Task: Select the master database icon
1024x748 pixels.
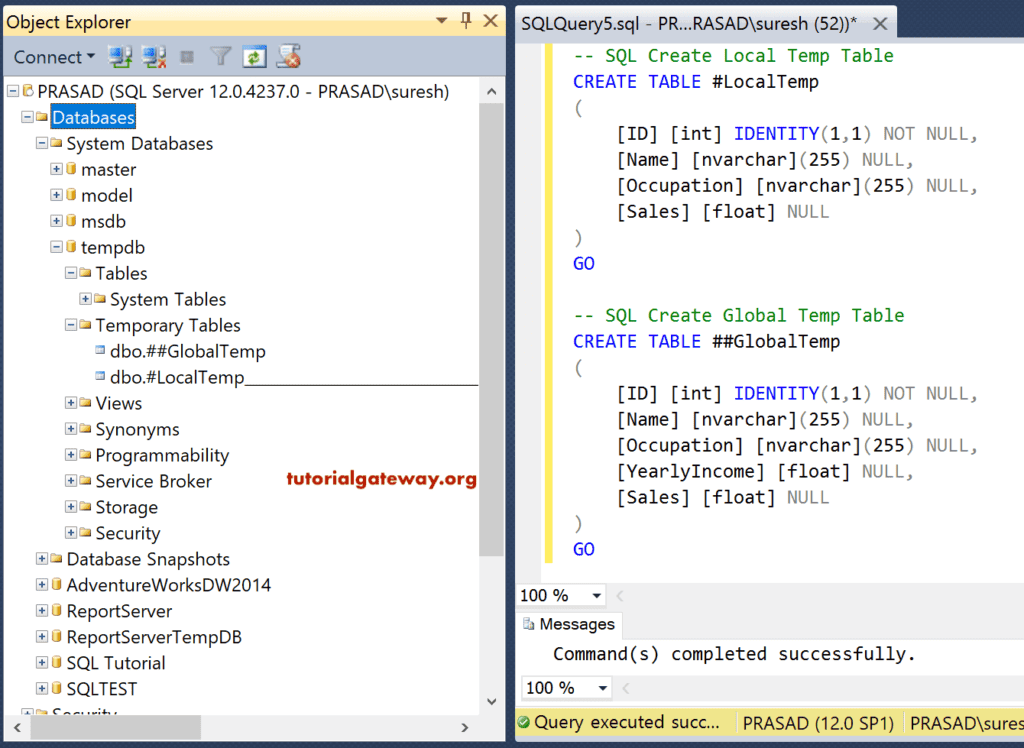Action: click(71, 169)
